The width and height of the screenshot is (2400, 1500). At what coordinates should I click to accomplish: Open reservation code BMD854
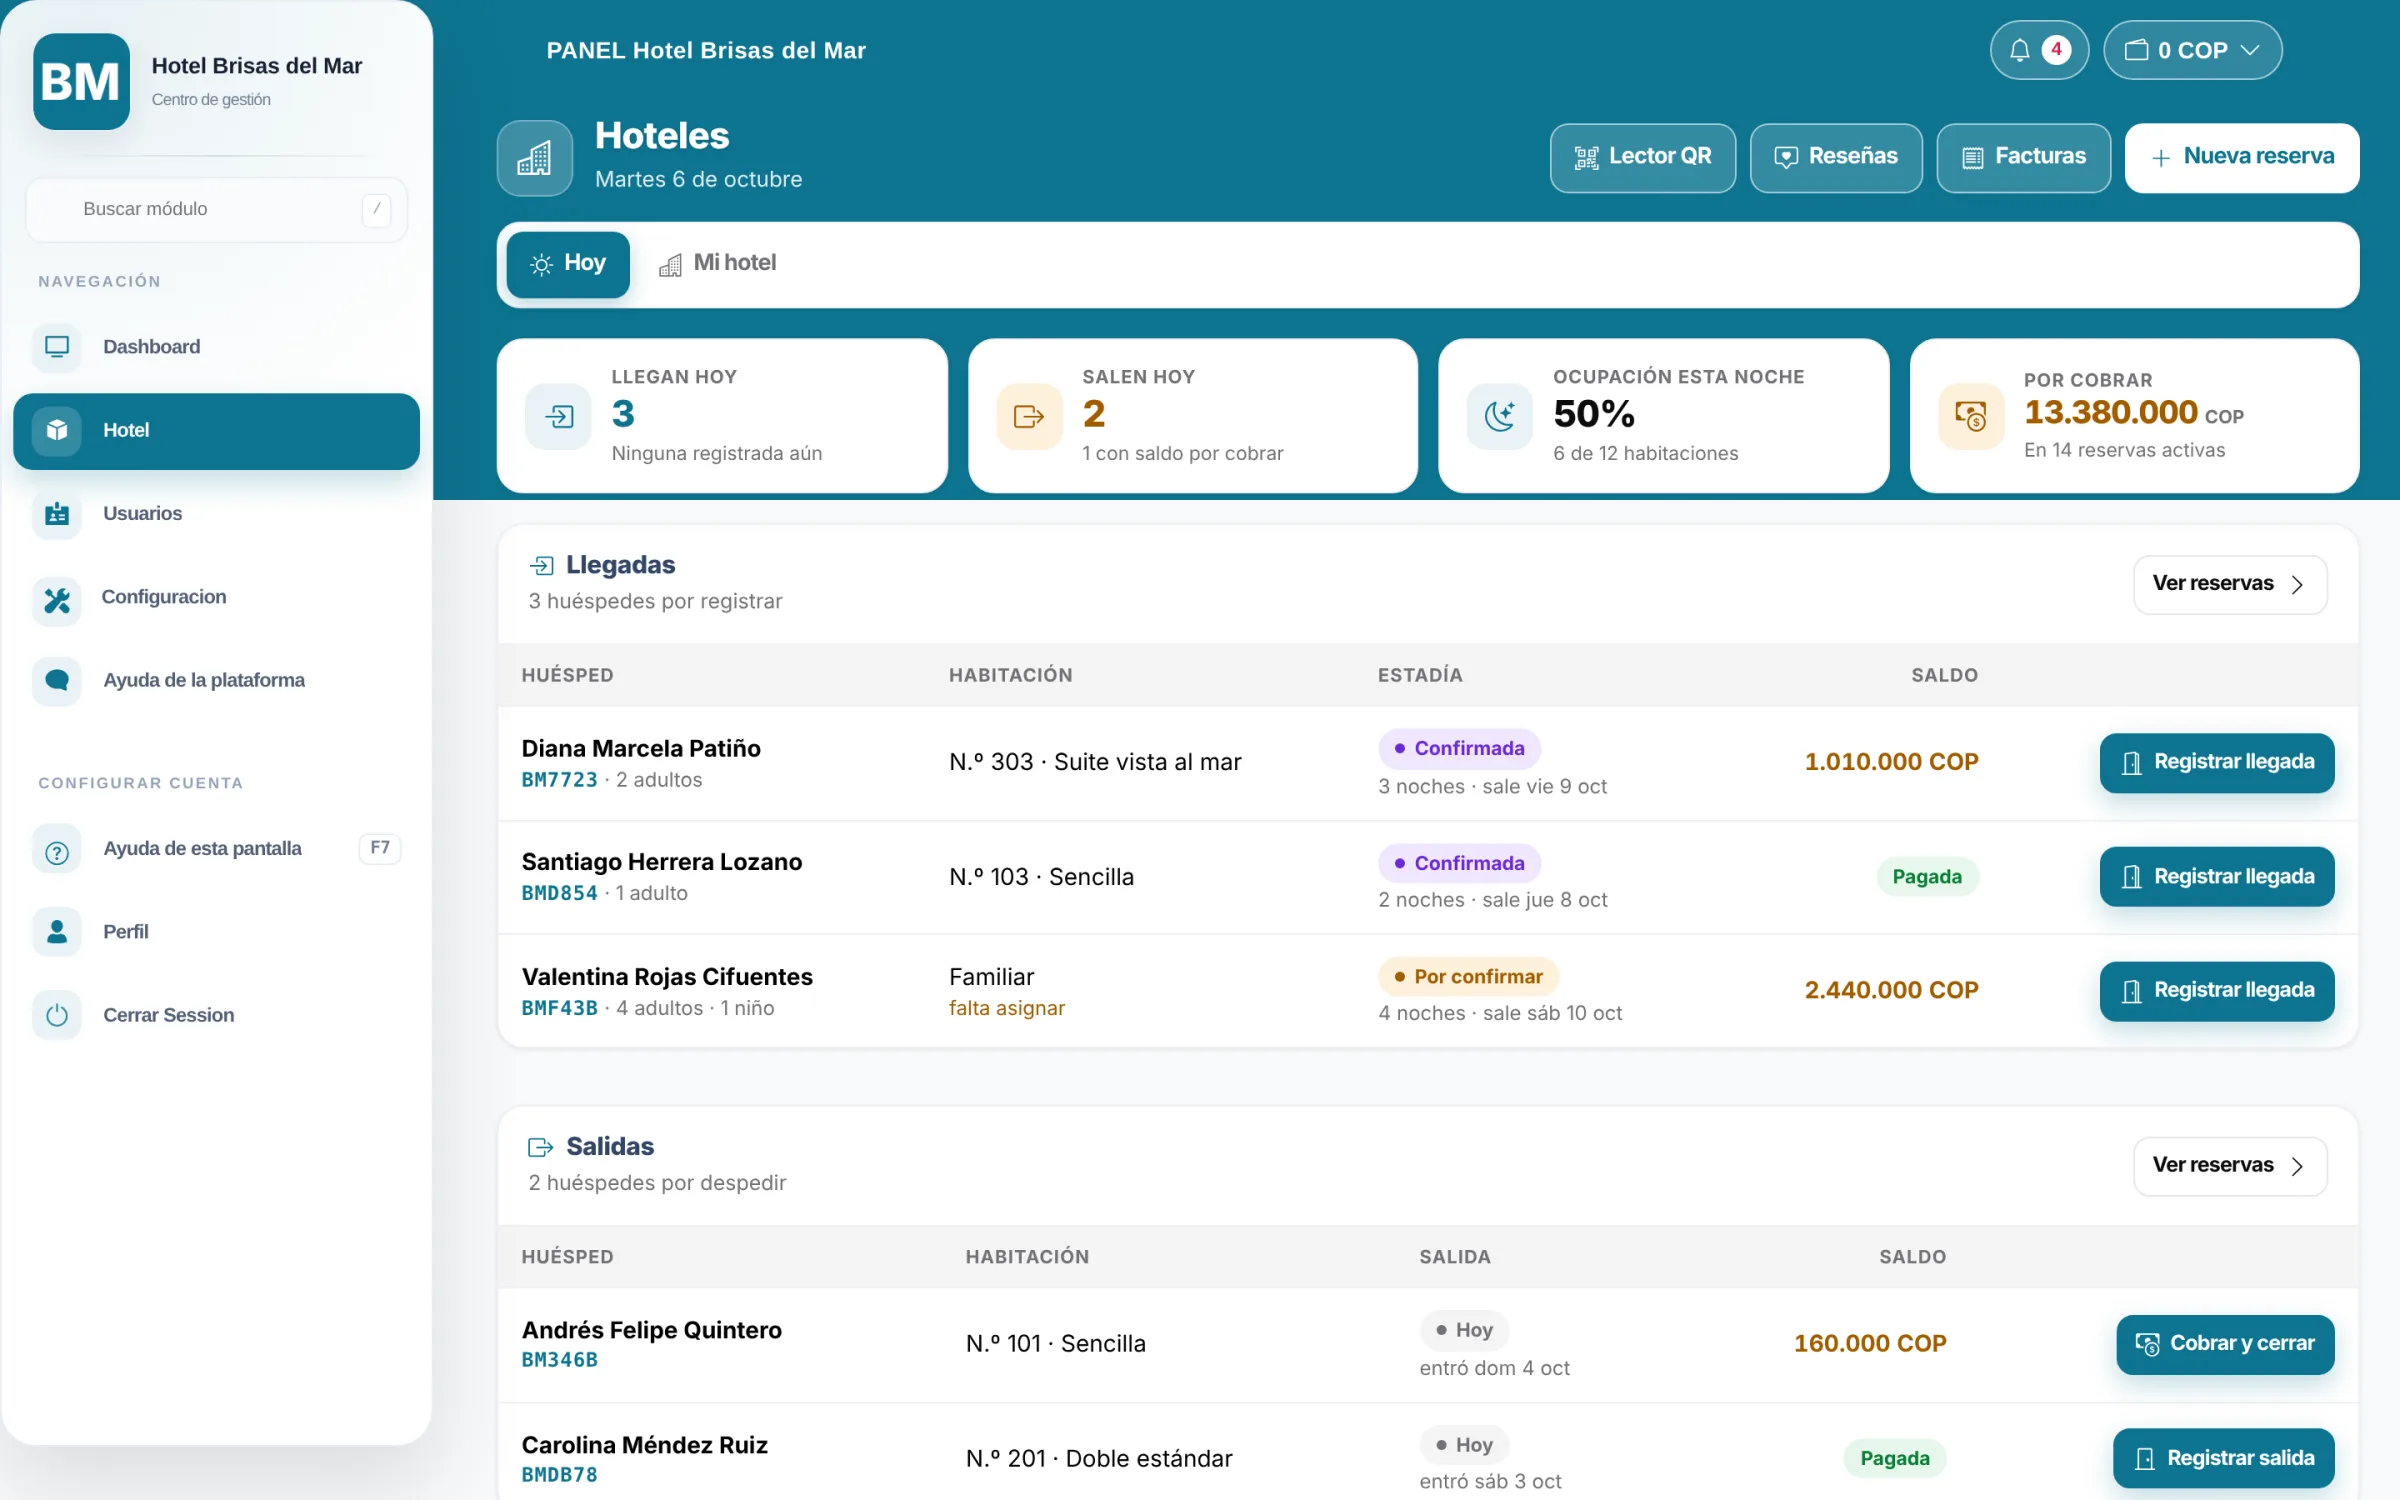tap(559, 894)
